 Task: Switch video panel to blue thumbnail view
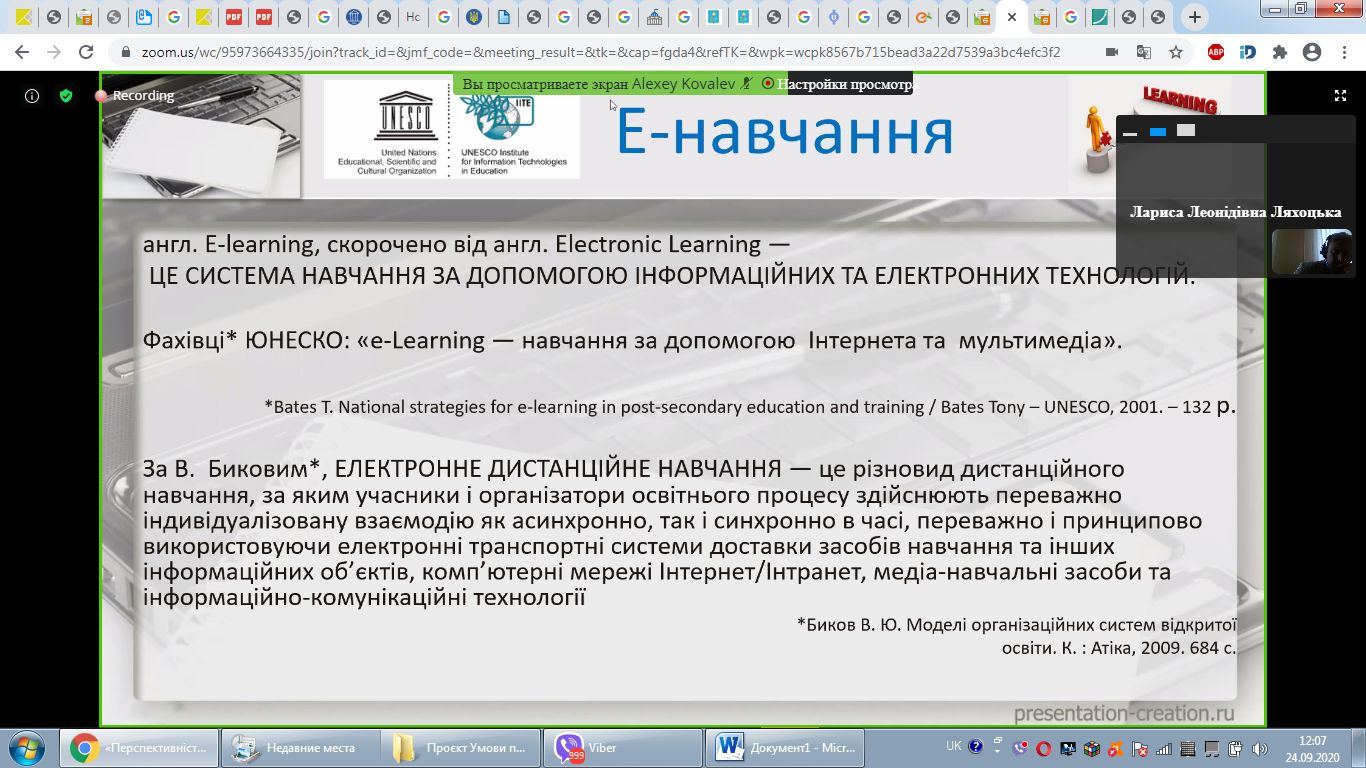[x=1158, y=131]
